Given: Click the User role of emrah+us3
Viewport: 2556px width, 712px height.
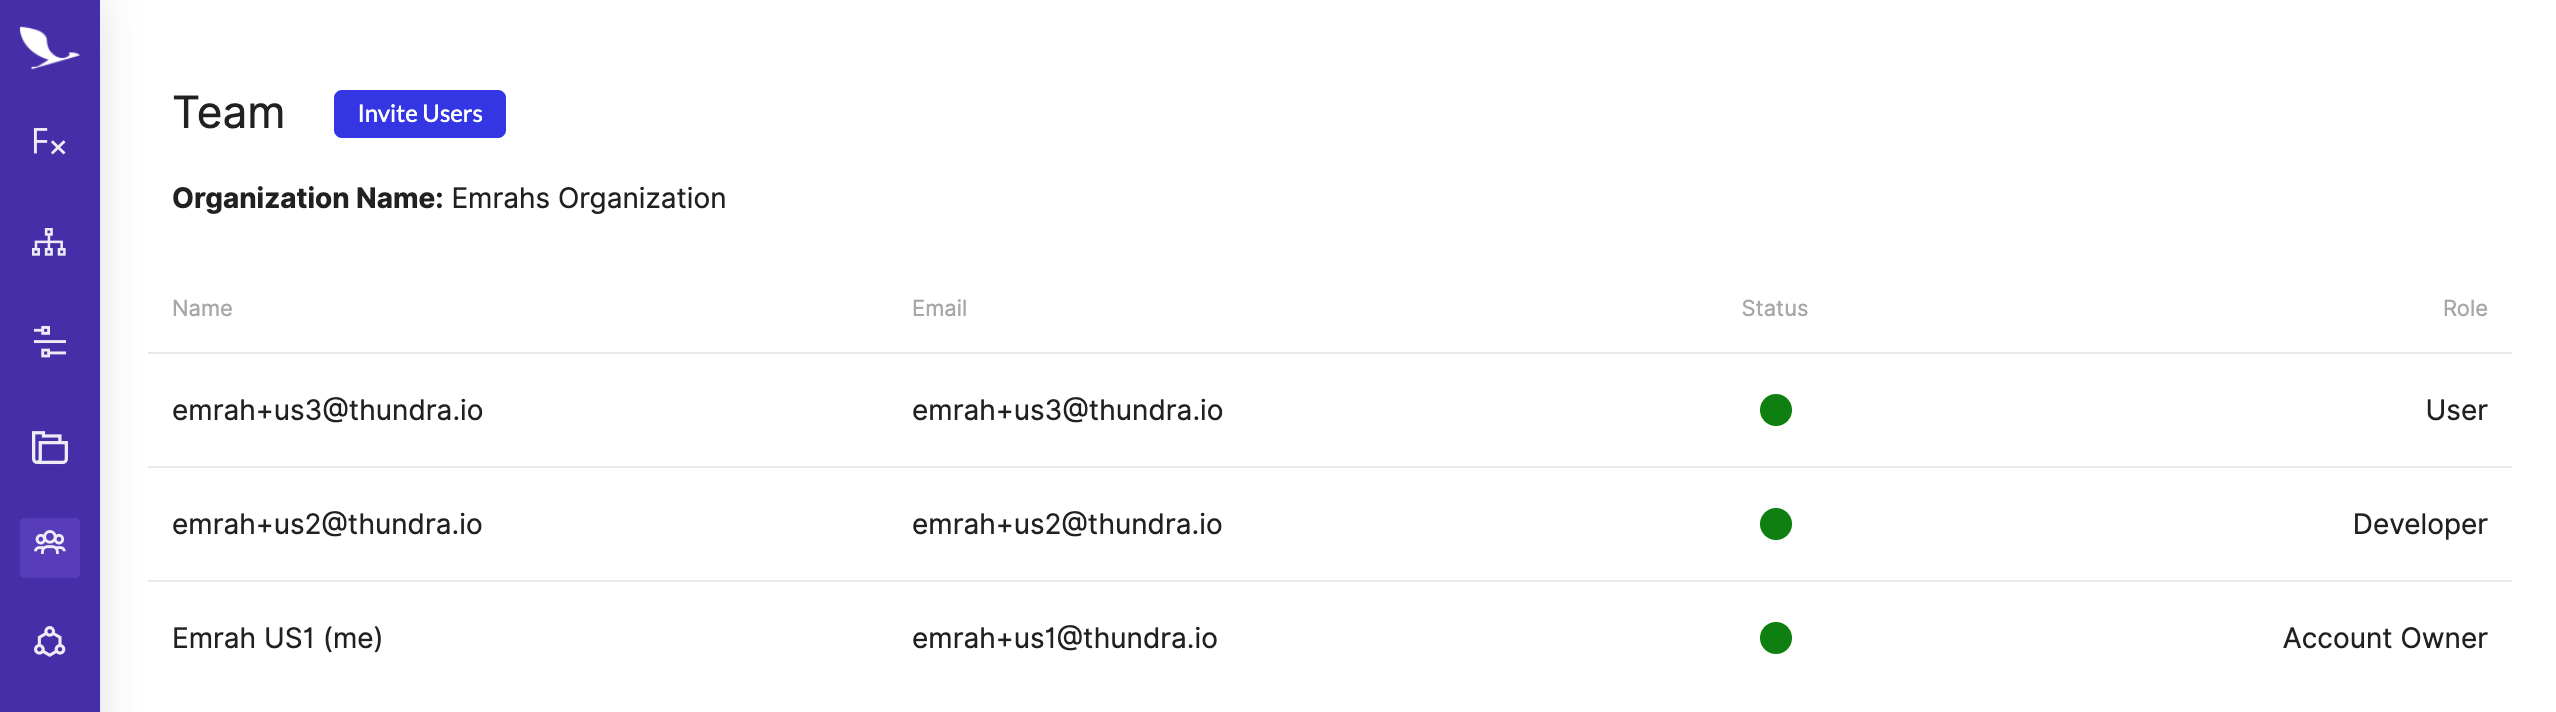Looking at the screenshot, I should pos(2456,410).
